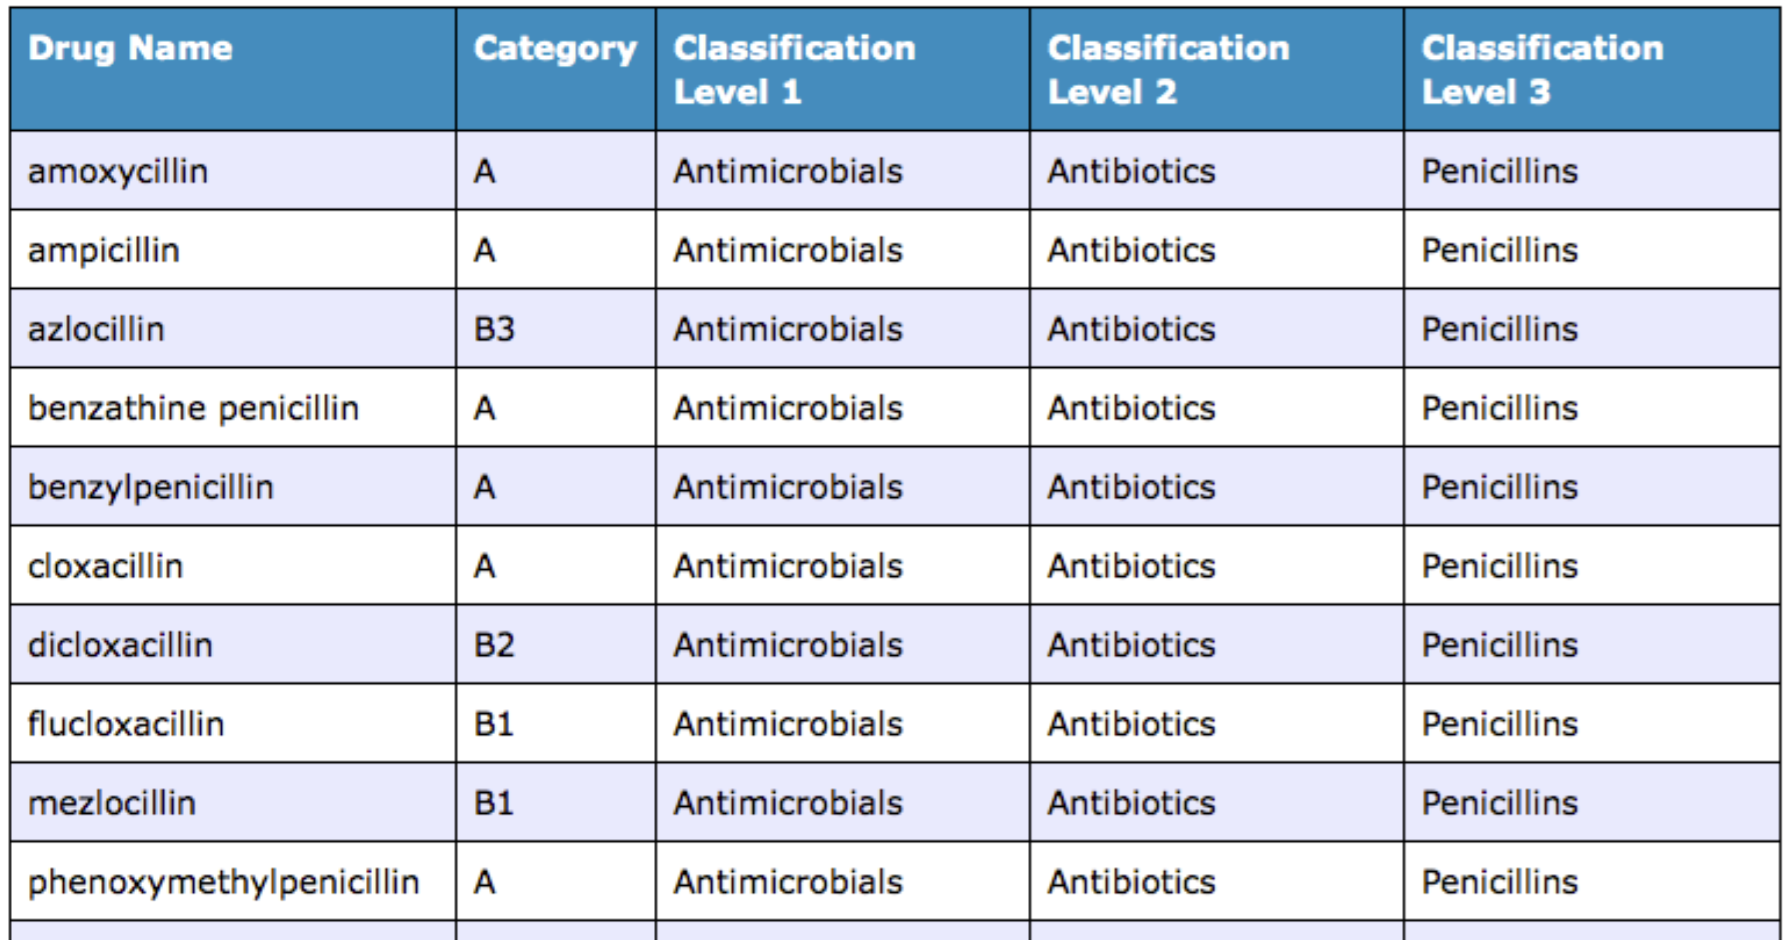Select the amoxycillin drug name cell
Image resolution: width=1792 pixels, height=950 pixels.
[x=118, y=172]
